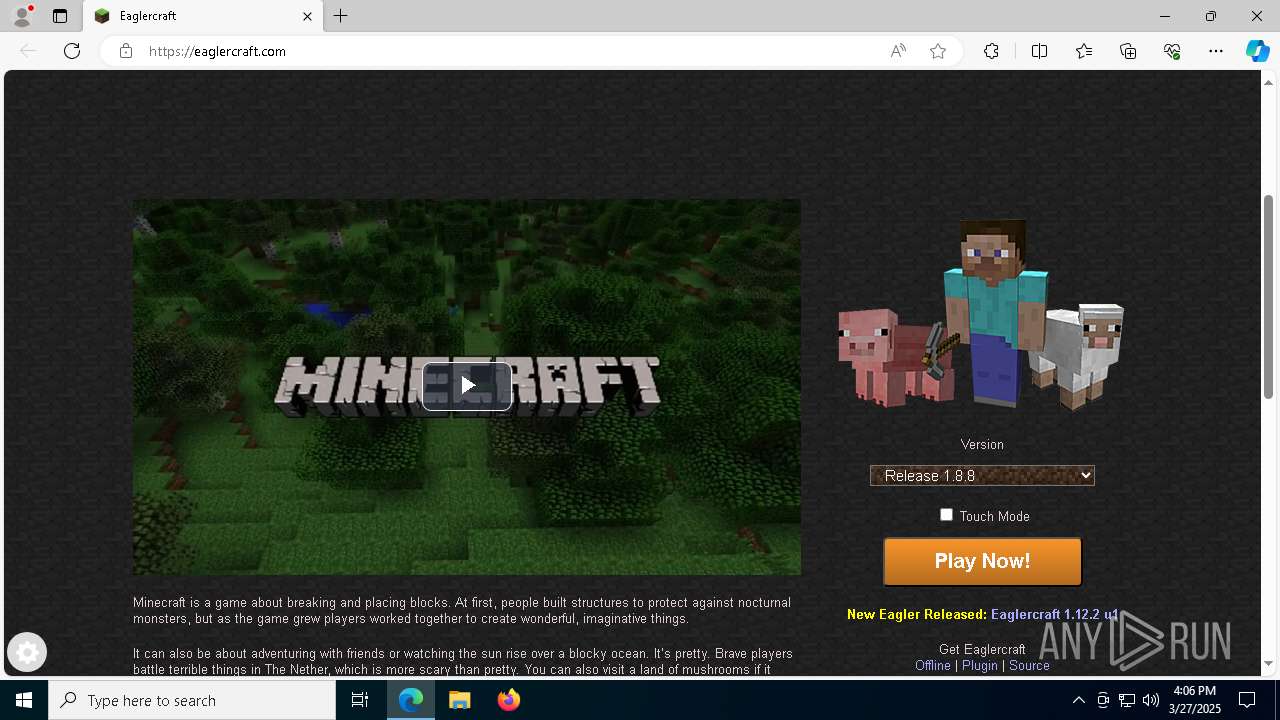Launch Firefox from the taskbar
This screenshot has height=720, width=1280.
coord(509,700)
